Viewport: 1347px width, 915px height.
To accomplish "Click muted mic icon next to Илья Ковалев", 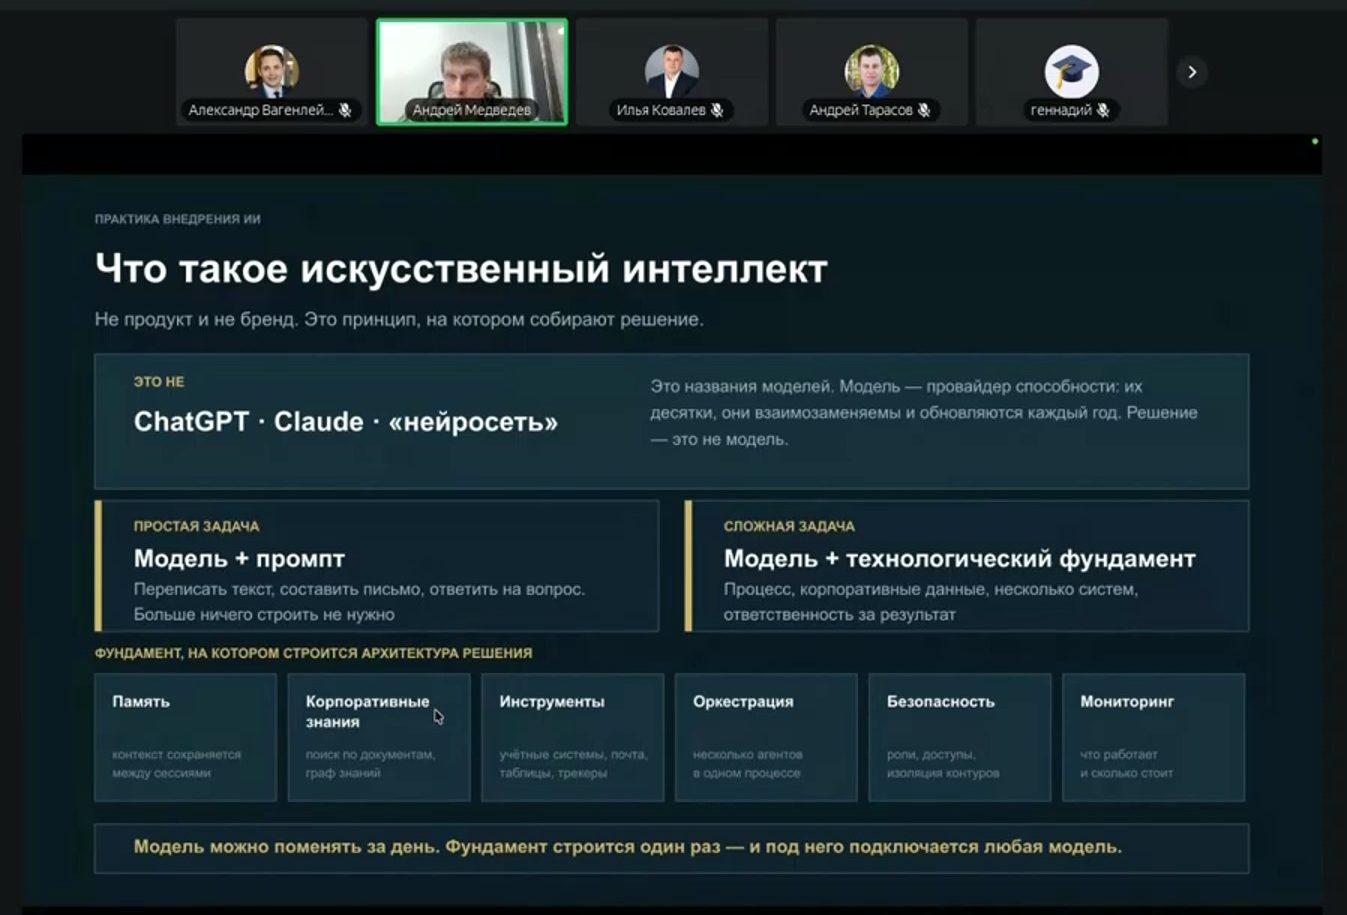I will 717,110.
